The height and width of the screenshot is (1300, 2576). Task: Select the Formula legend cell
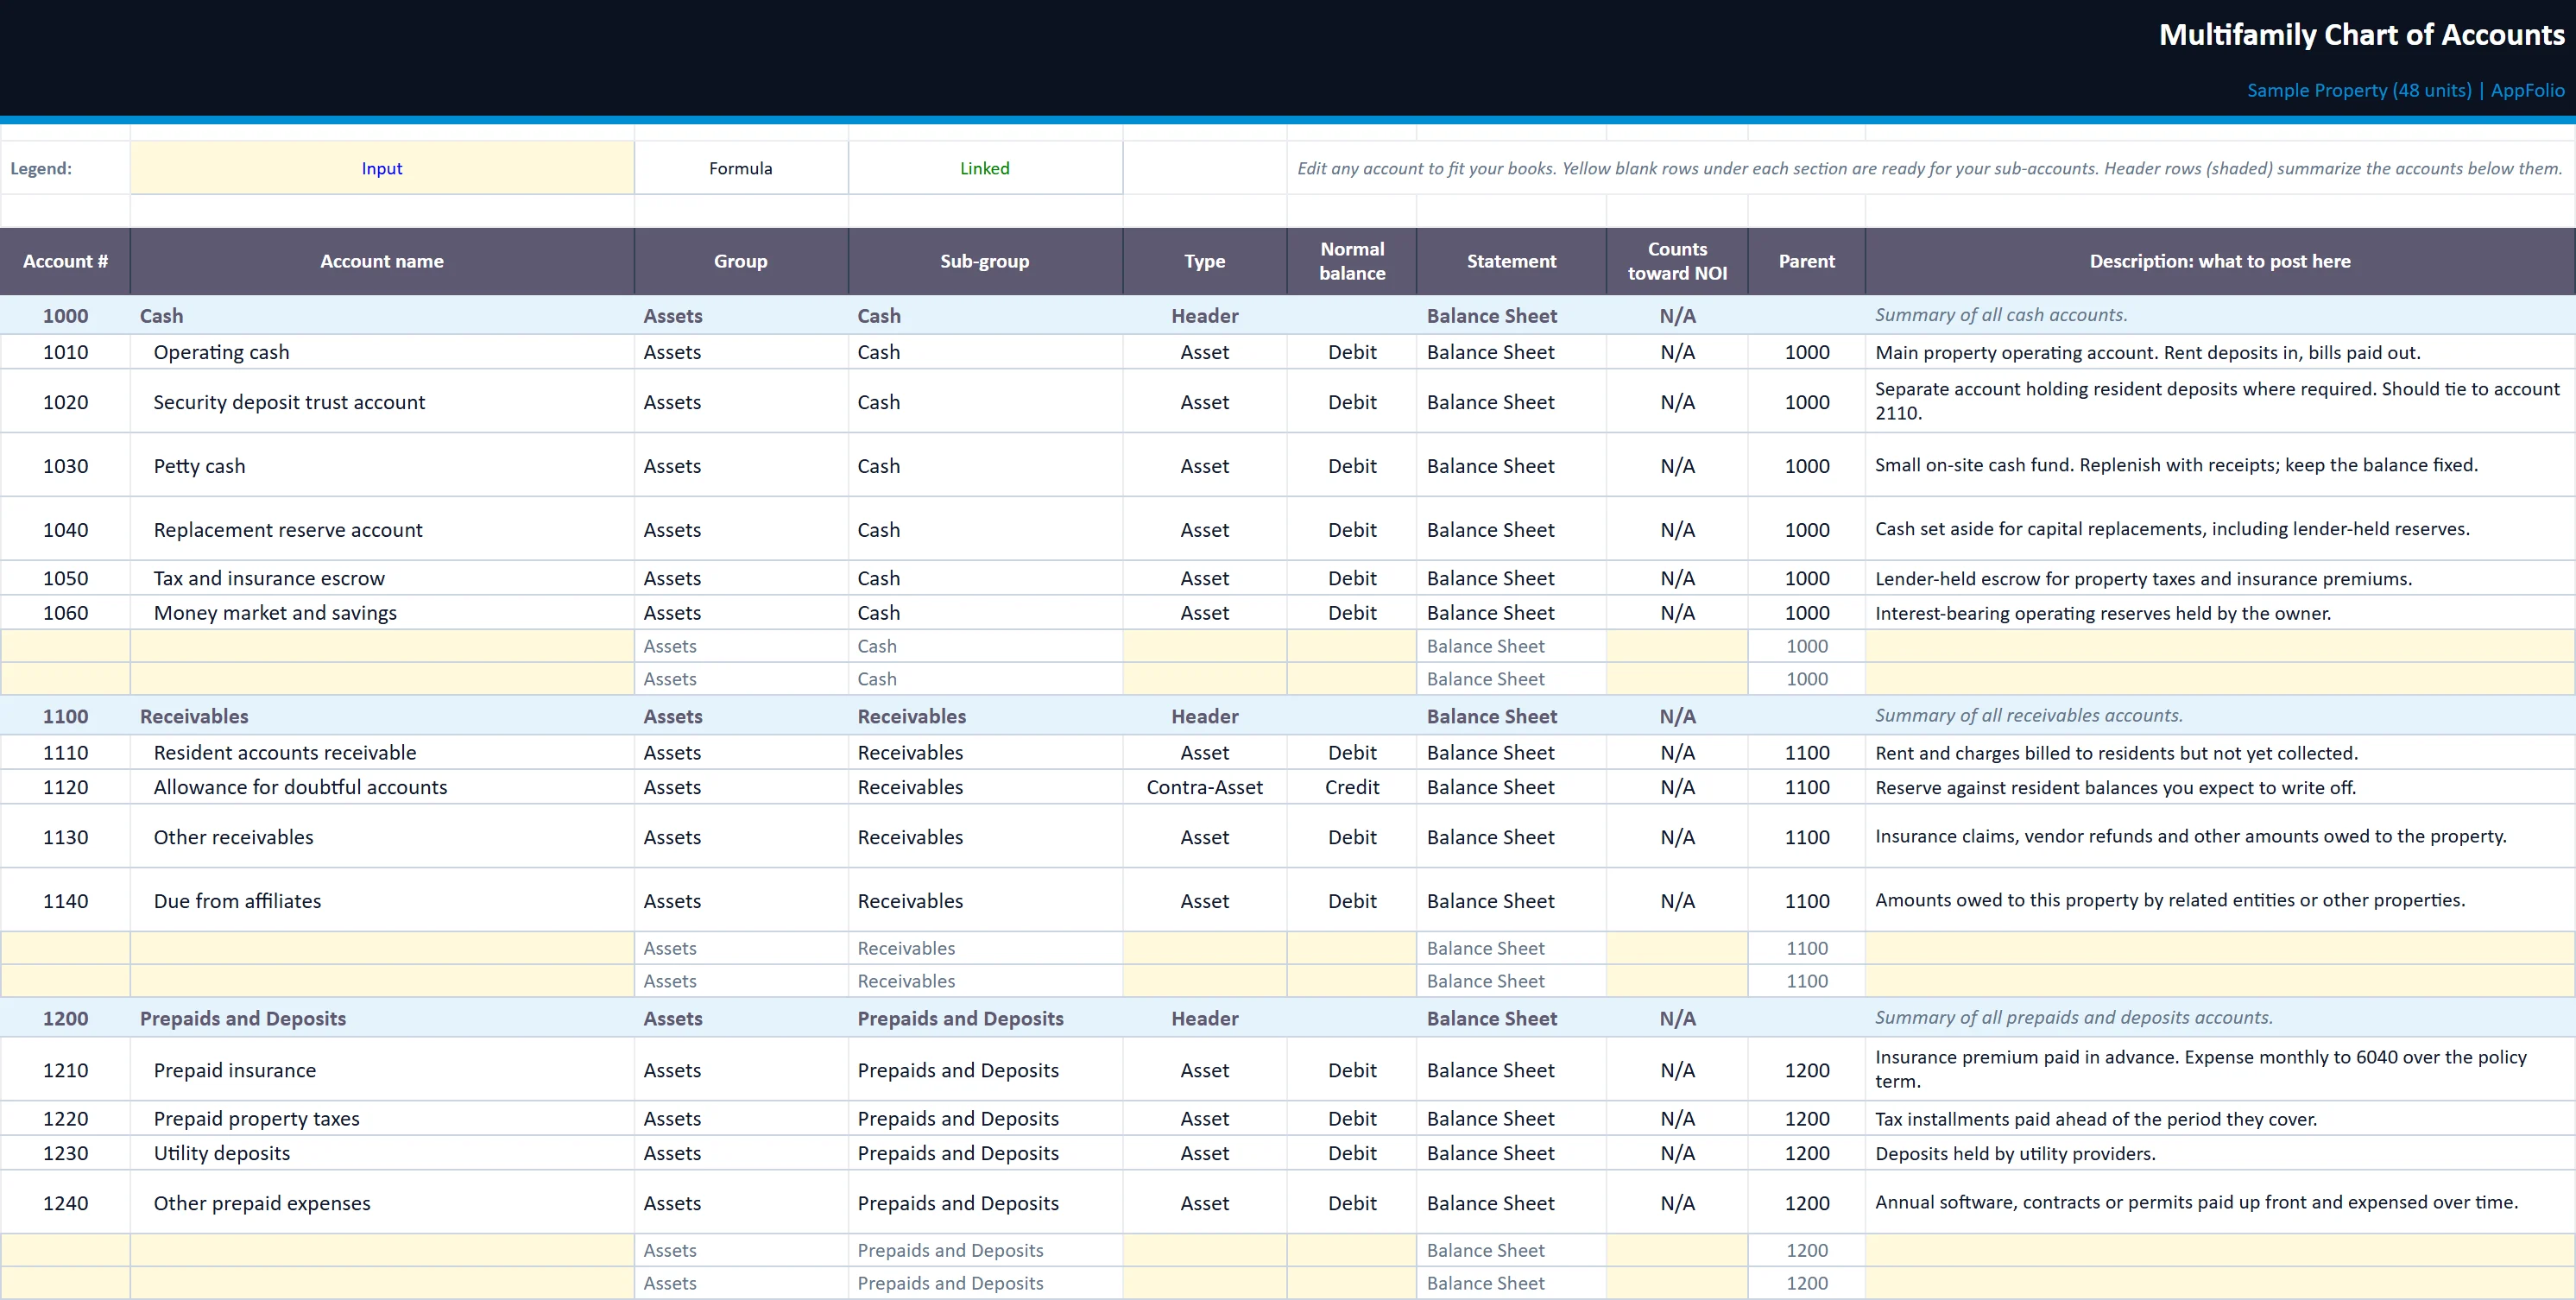pos(741,168)
